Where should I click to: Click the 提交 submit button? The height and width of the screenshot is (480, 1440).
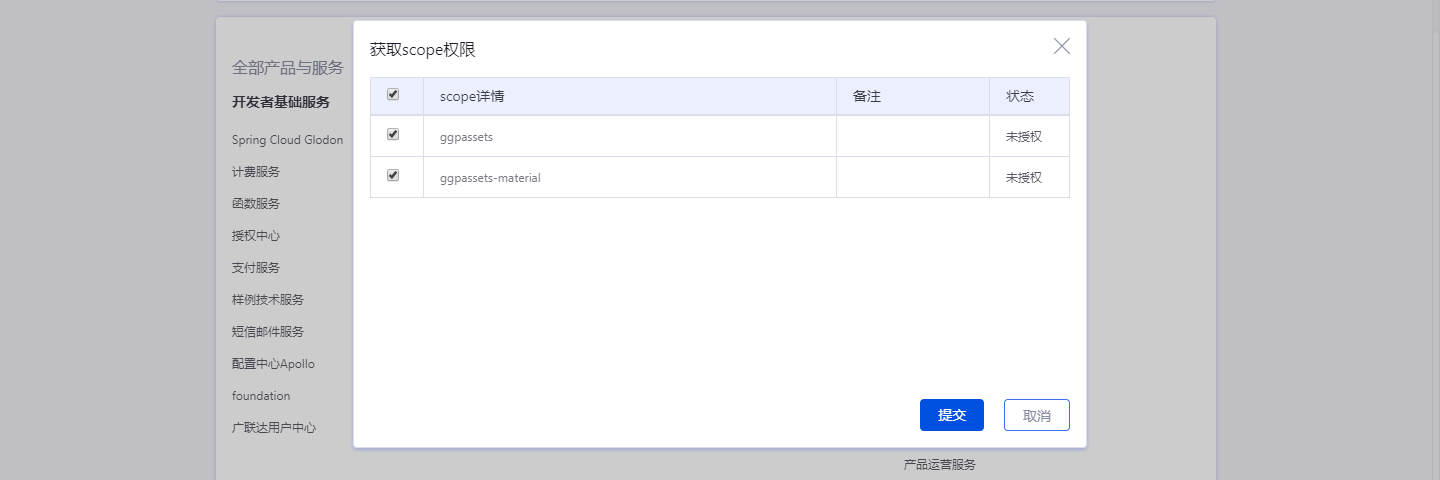[x=951, y=415]
